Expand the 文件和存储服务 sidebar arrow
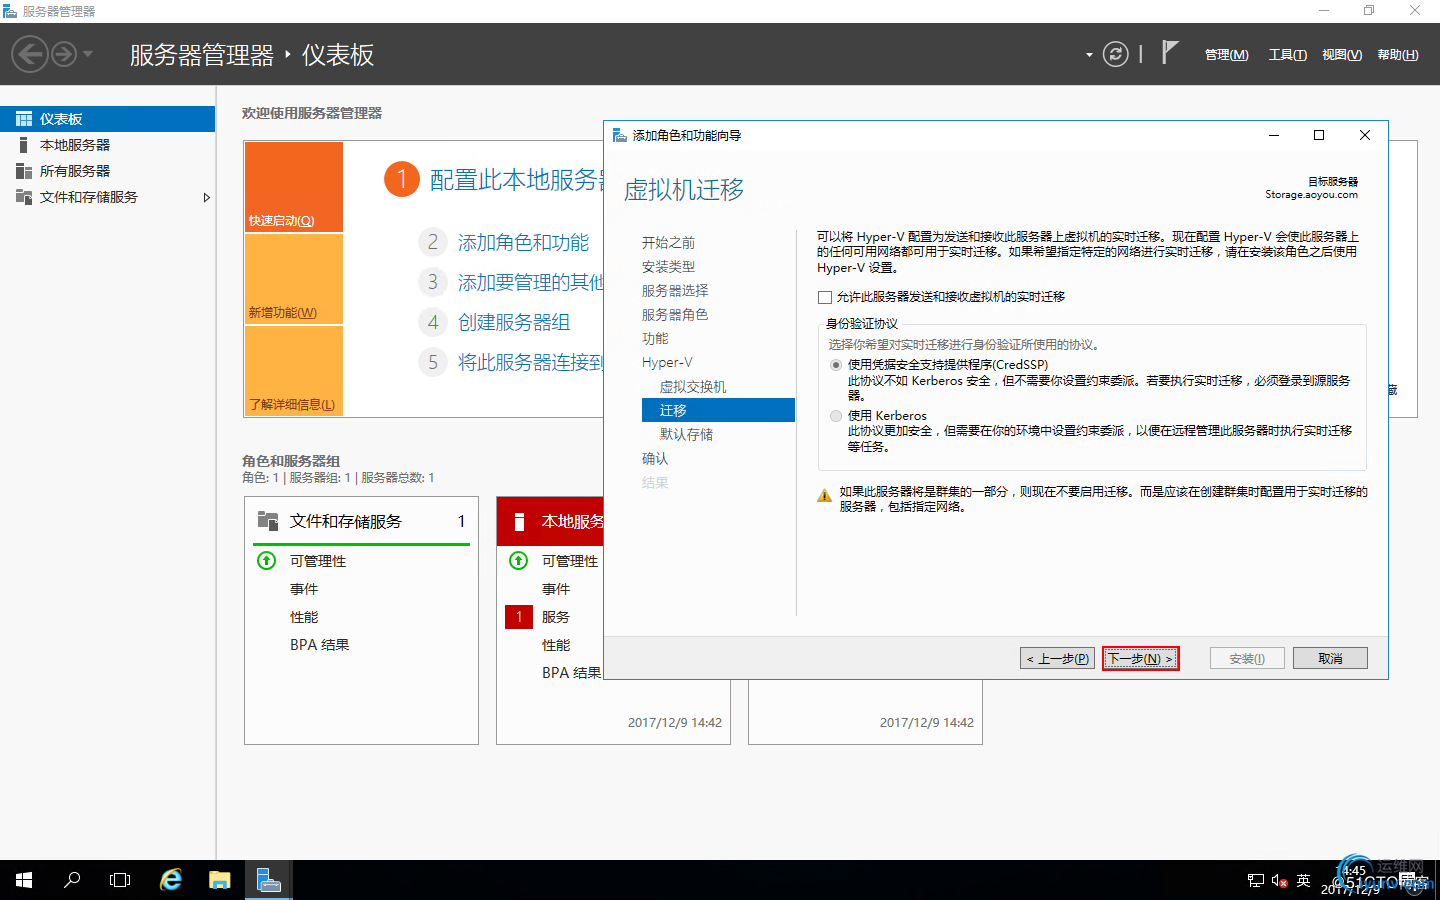Image resolution: width=1440 pixels, height=900 pixels. (x=206, y=197)
